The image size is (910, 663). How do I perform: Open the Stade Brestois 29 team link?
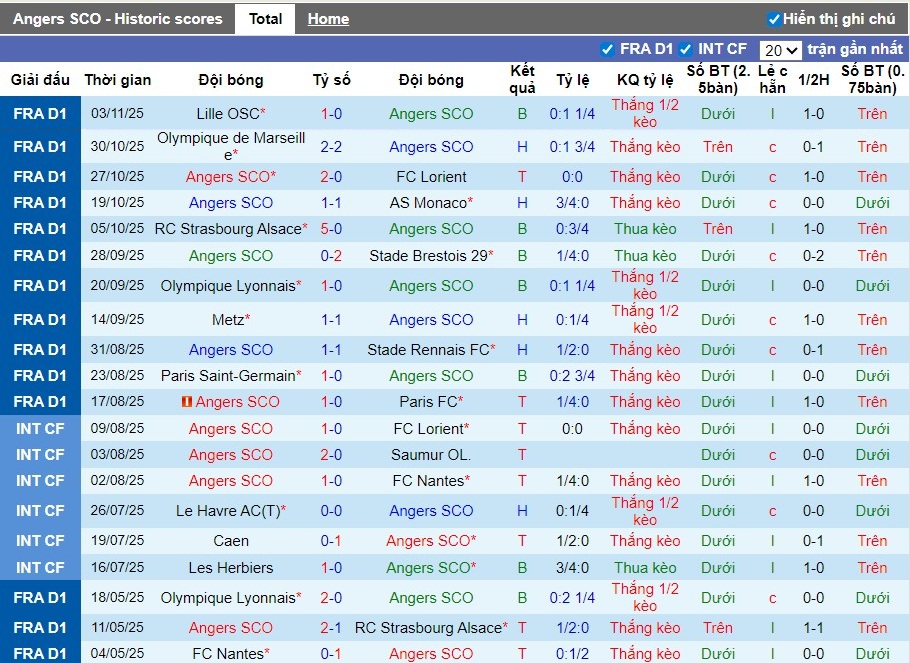point(428,256)
